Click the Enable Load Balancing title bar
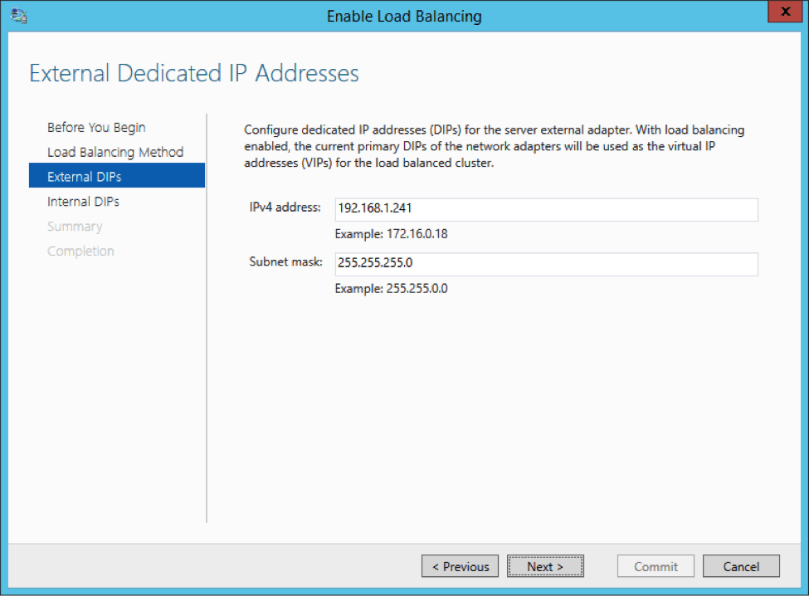Image resolution: width=809 pixels, height=596 pixels. pyautogui.click(x=404, y=16)
